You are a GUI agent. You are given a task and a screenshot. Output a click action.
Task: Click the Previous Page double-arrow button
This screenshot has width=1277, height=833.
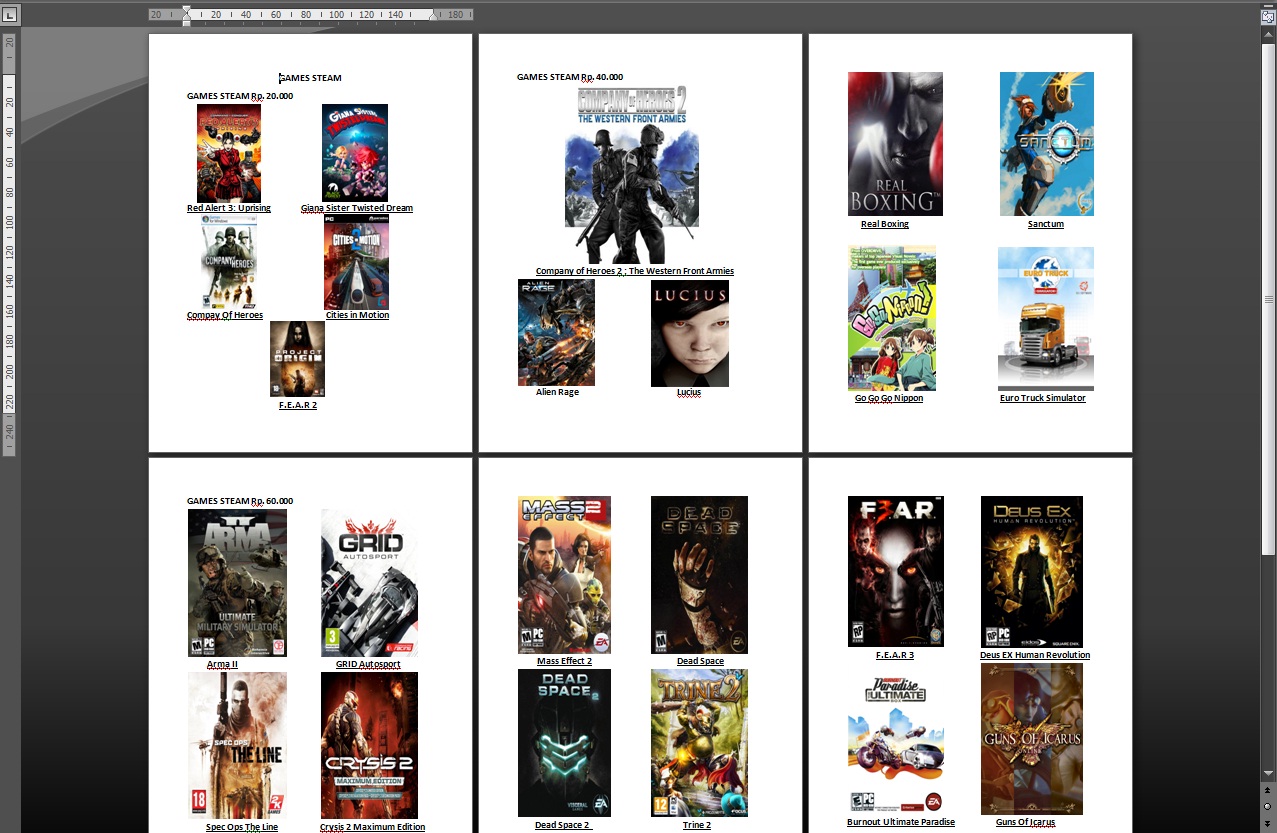(x=1268, y=791)
